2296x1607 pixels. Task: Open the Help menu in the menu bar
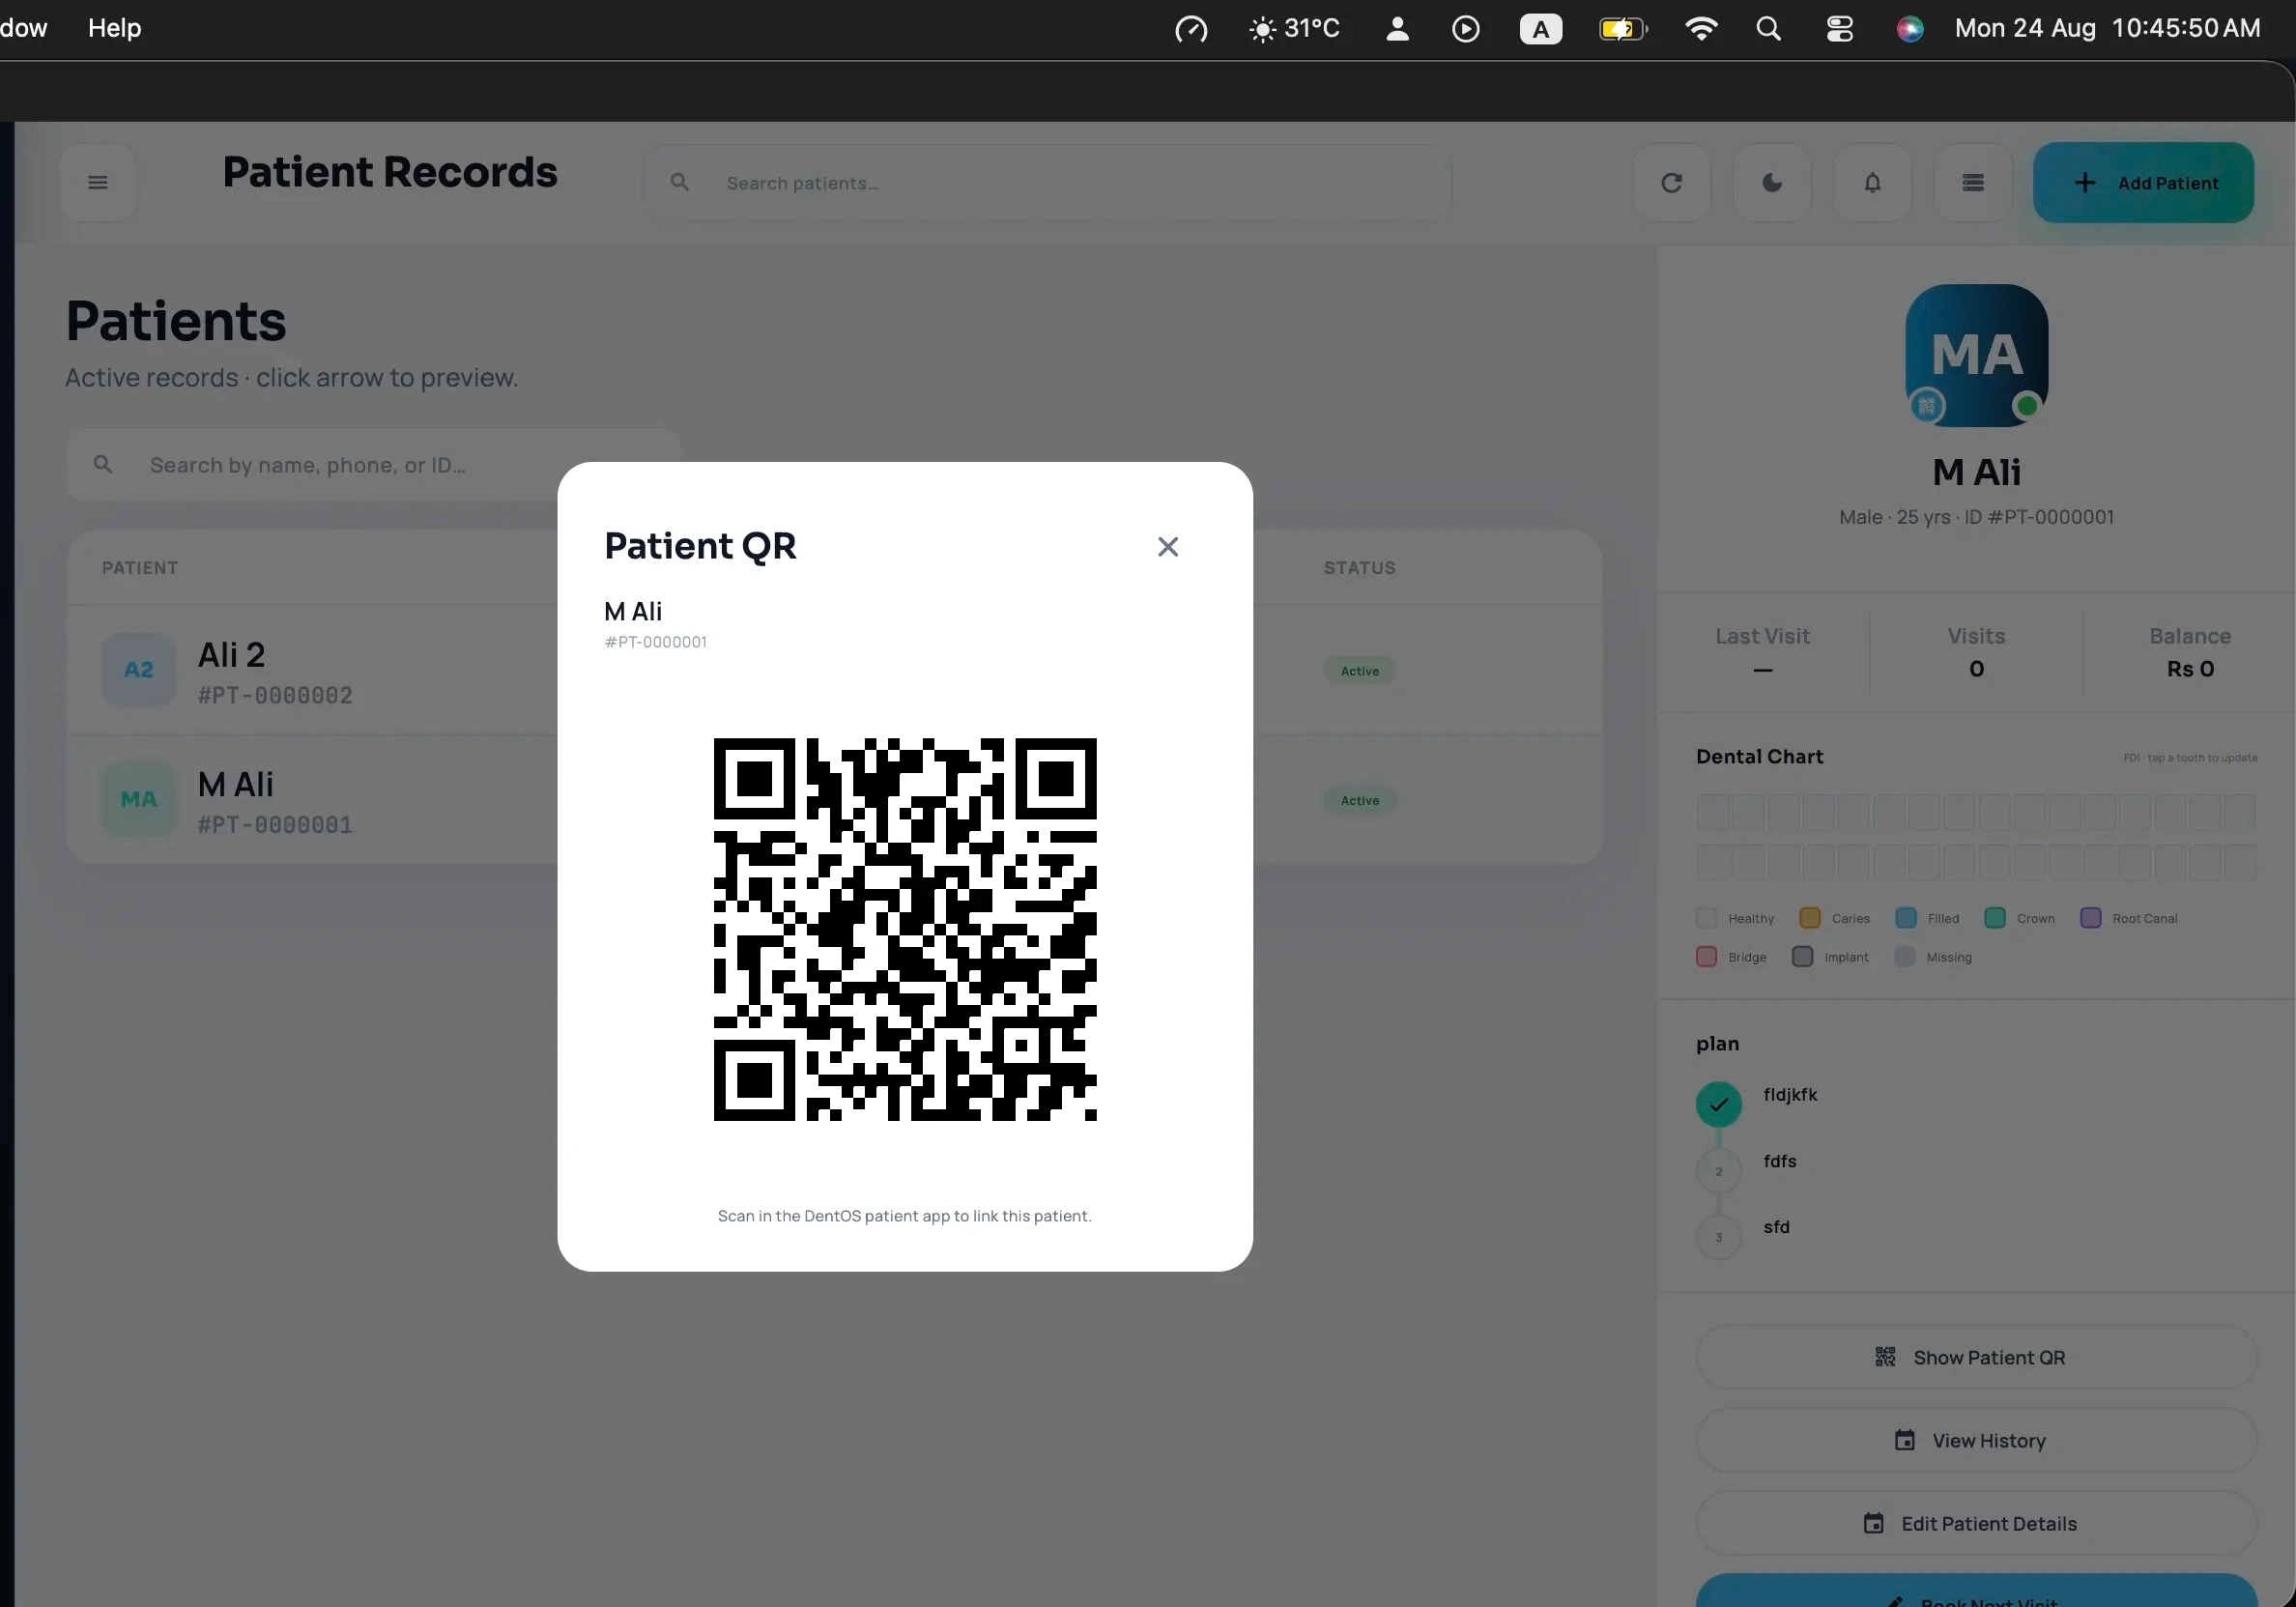(x=115, y=28)
